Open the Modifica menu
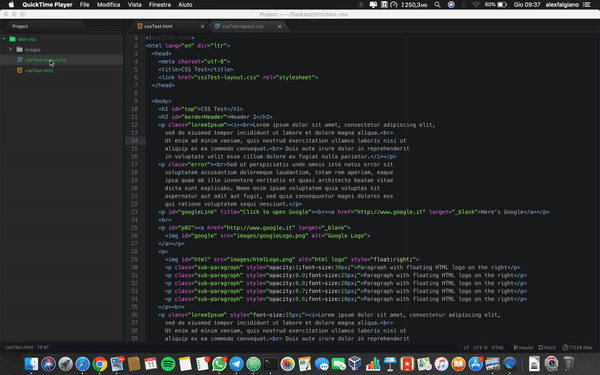The width and height of the screenshot is (600, 375). click(108, 5)
